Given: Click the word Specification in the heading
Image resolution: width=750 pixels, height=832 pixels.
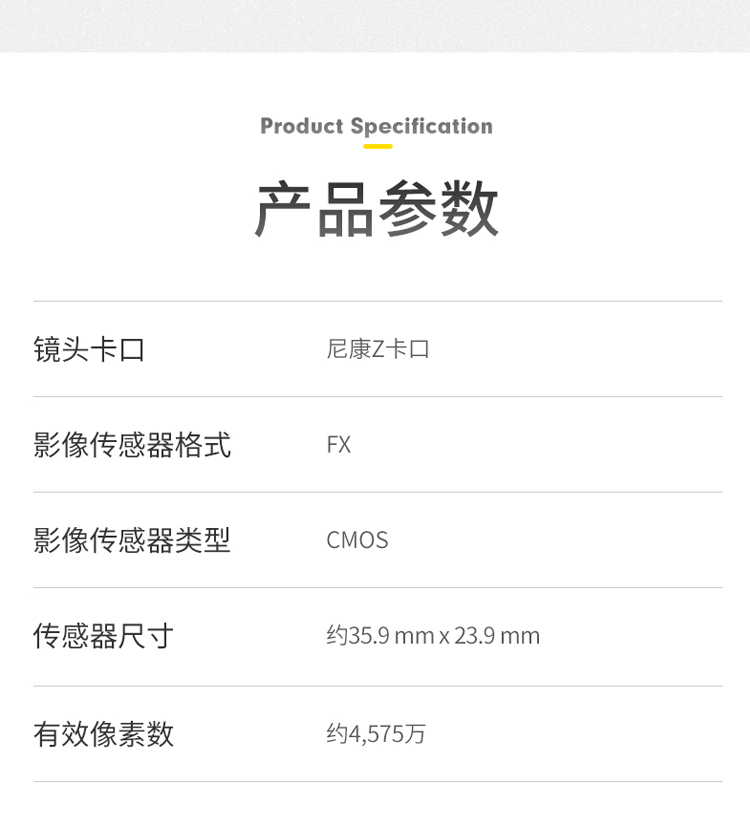Looking at the screenshot, I should coord(422,126).
